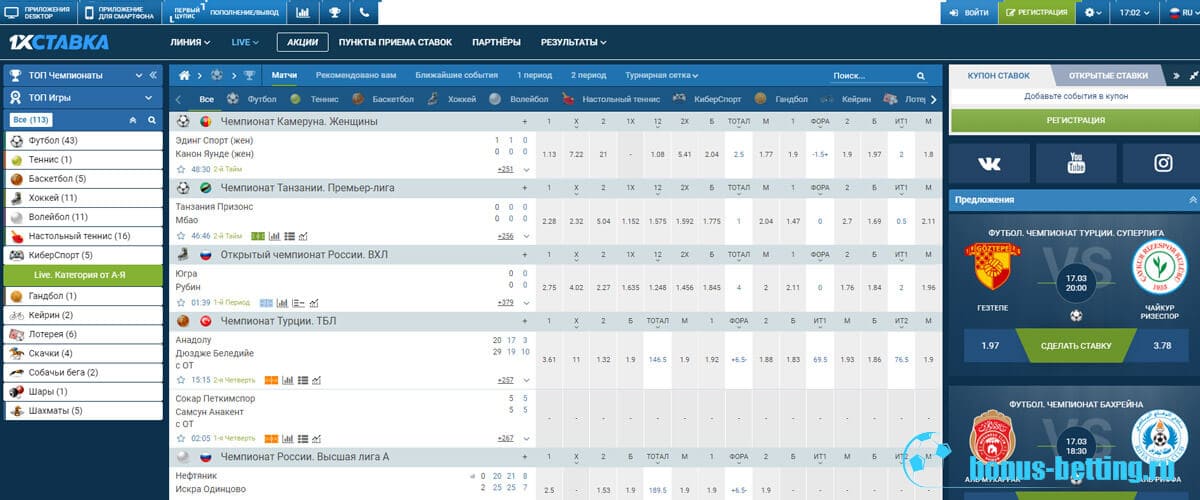Collapse the left sidebar with double arrow
This screenshot has height=500, width=1200.
click(153, 75)
